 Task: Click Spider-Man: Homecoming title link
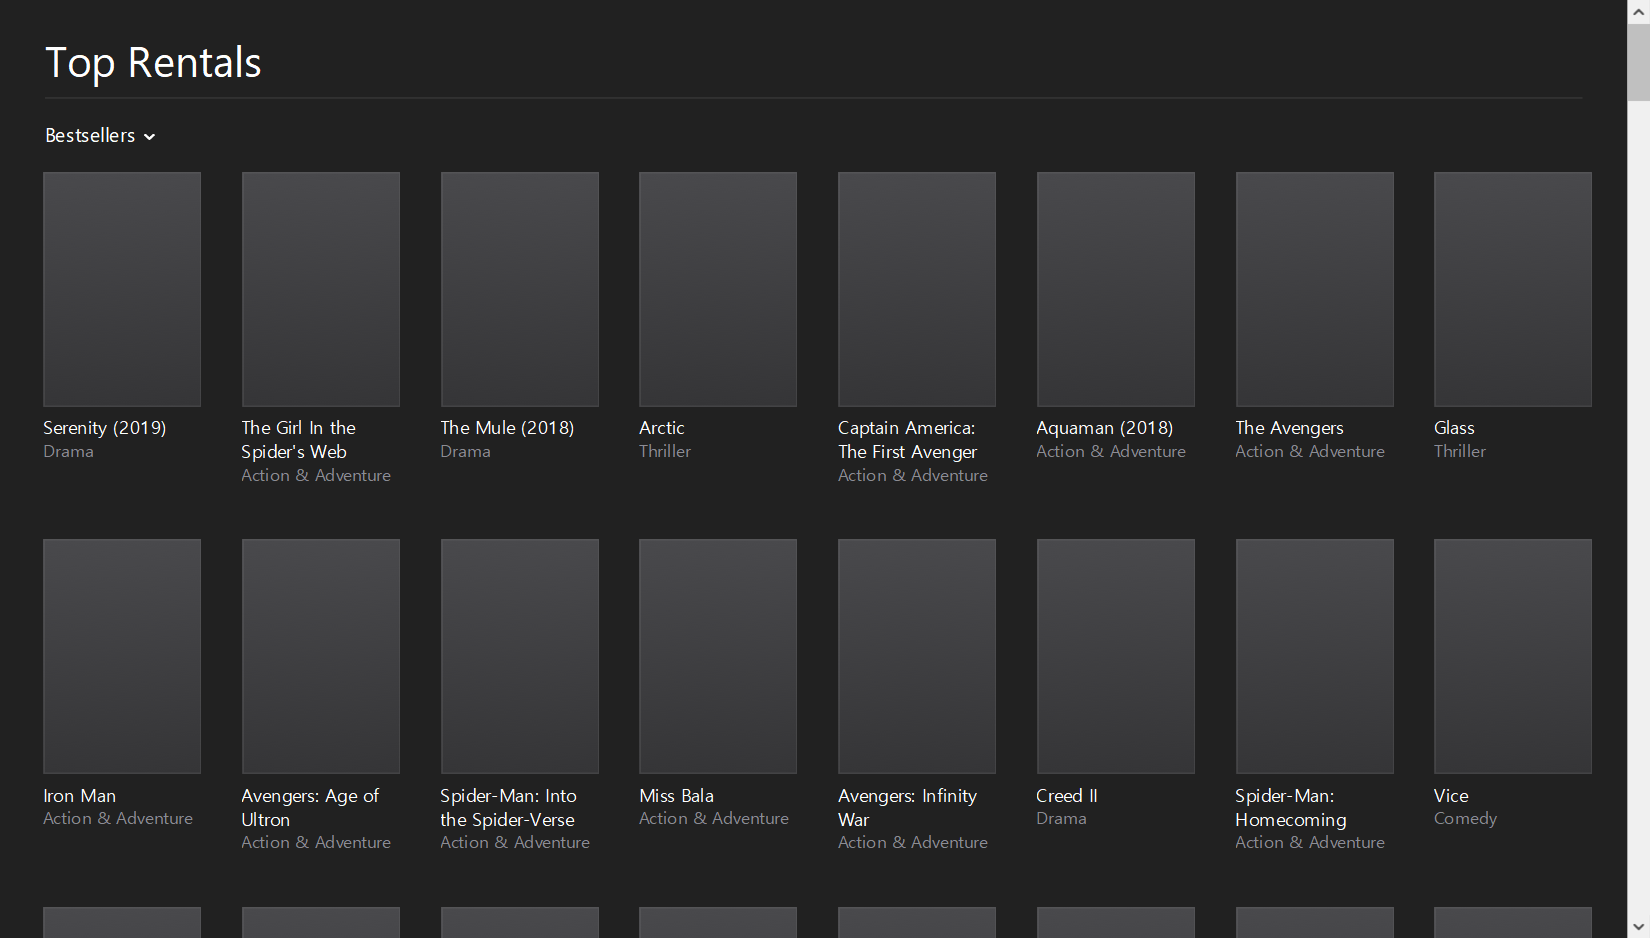click(x=1291, y=808)
